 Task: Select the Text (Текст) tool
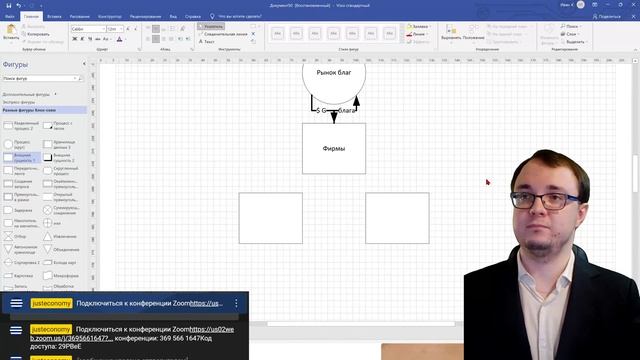point(207,42)
